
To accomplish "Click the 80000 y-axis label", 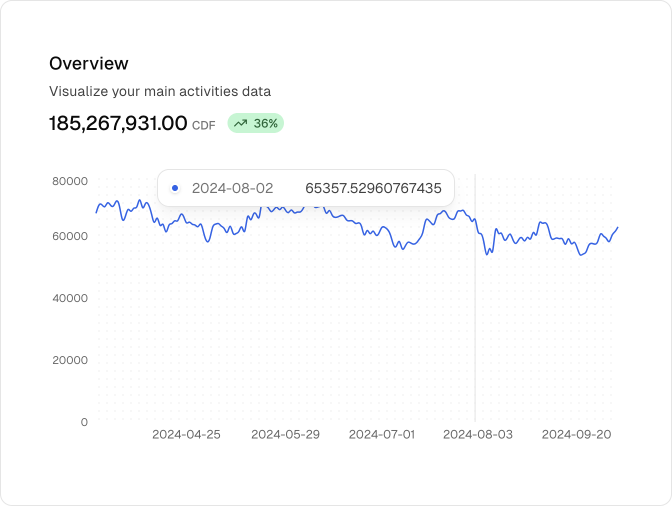I will (x=70, y=181).
